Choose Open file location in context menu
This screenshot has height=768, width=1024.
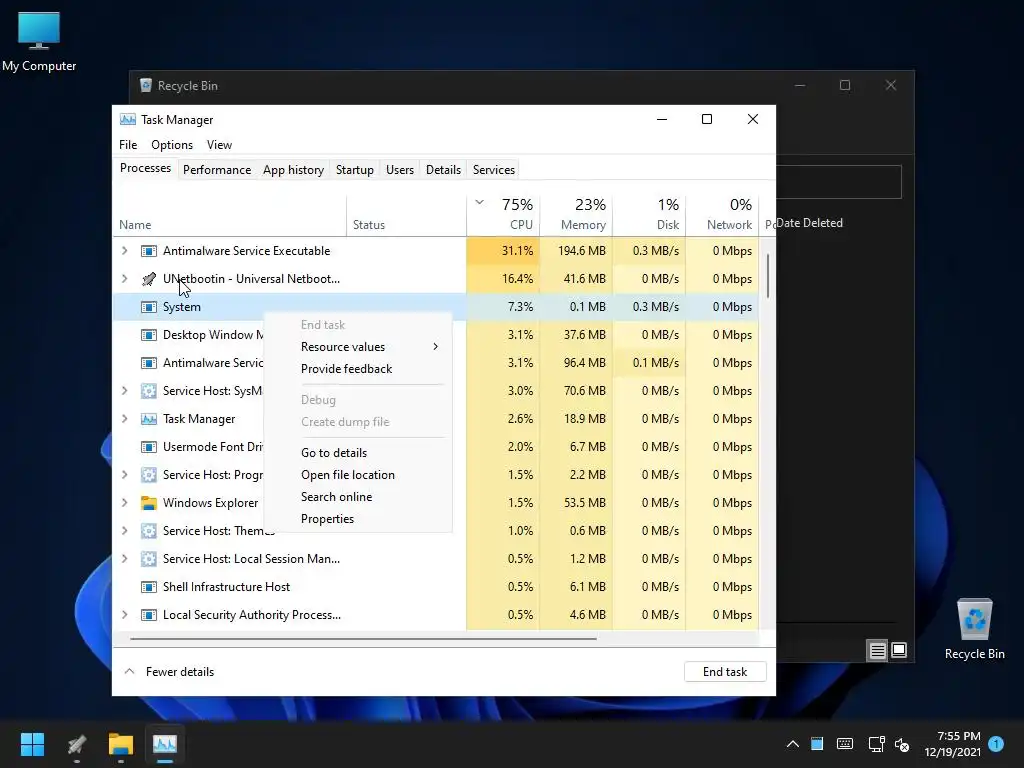[x=358, y=475]
